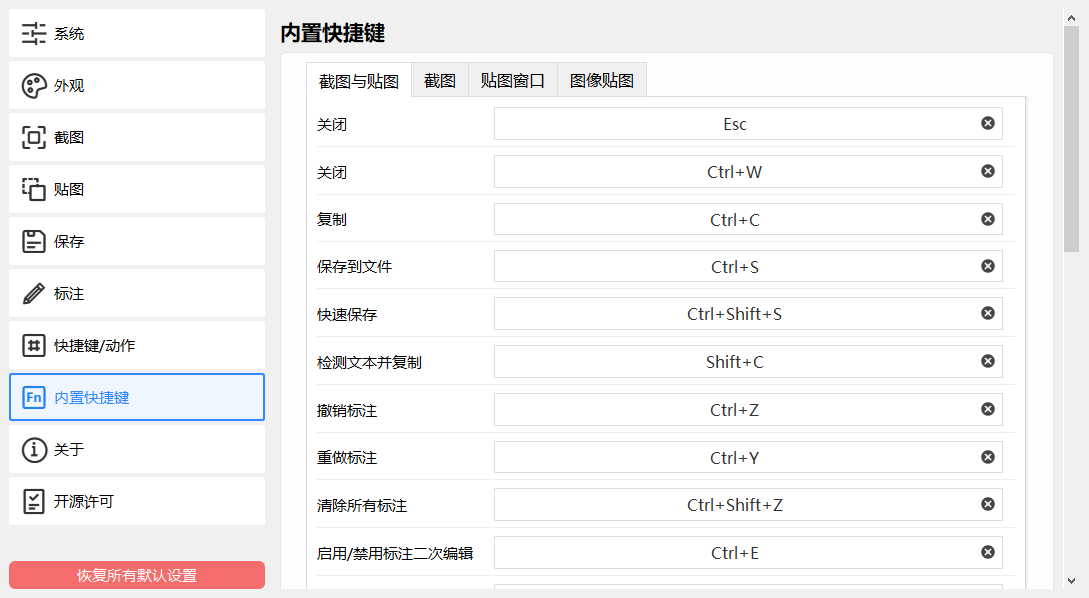Clear the Ctrl+Y shortcut for 重做标注
This screenshot has width=1089, height=598.
coord(988,457)
